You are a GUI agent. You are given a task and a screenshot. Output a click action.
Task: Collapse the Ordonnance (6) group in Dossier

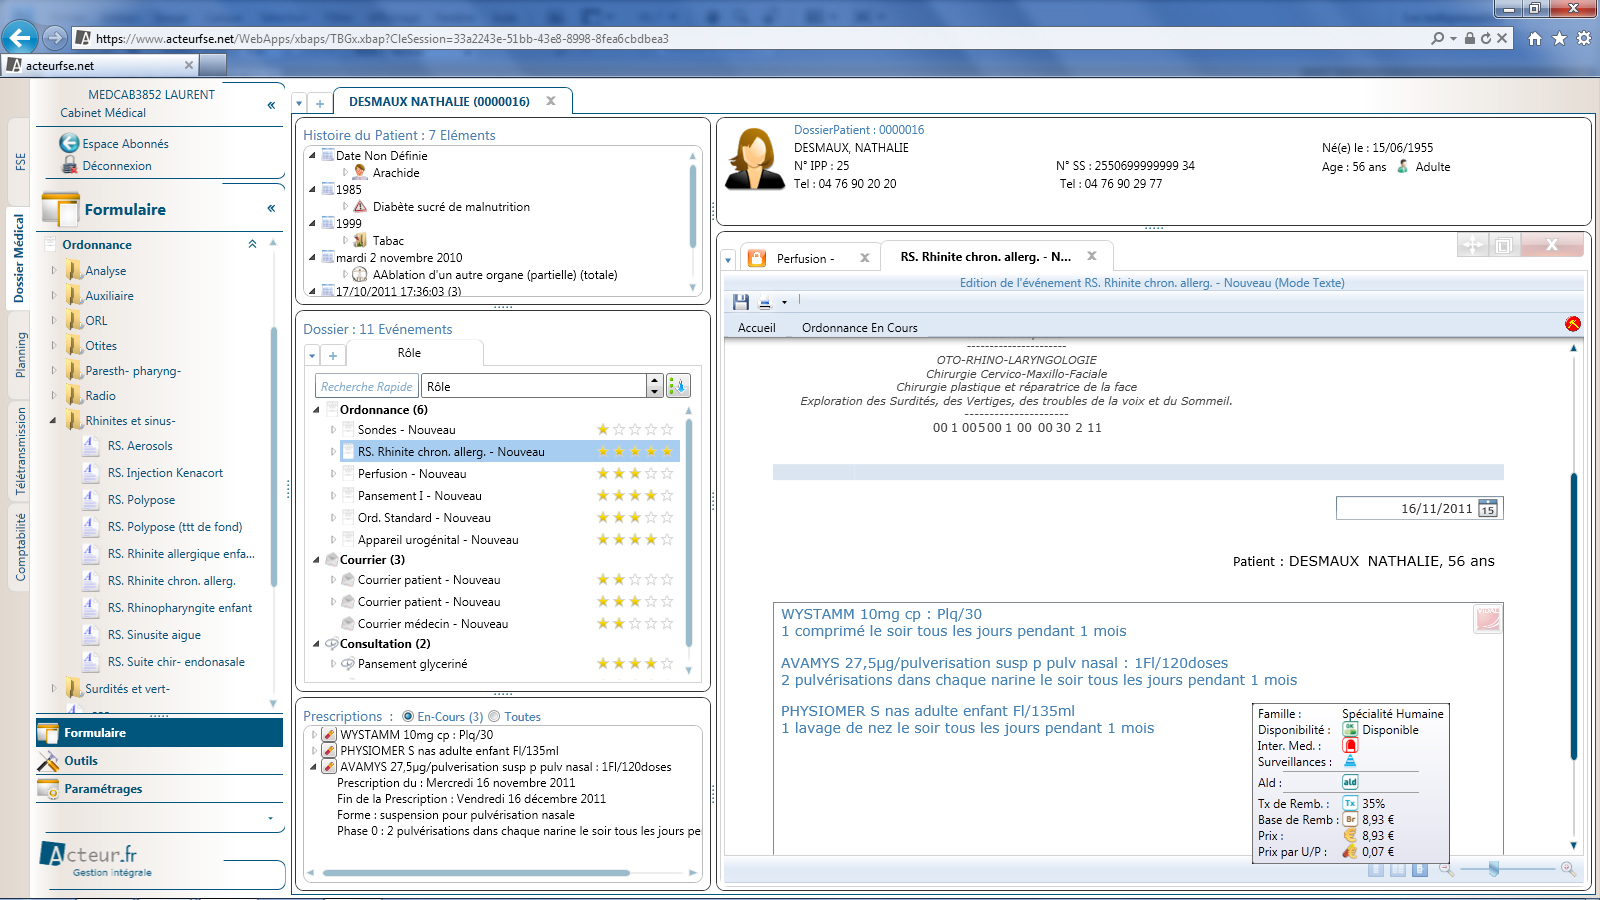click(x=316, y=410)
